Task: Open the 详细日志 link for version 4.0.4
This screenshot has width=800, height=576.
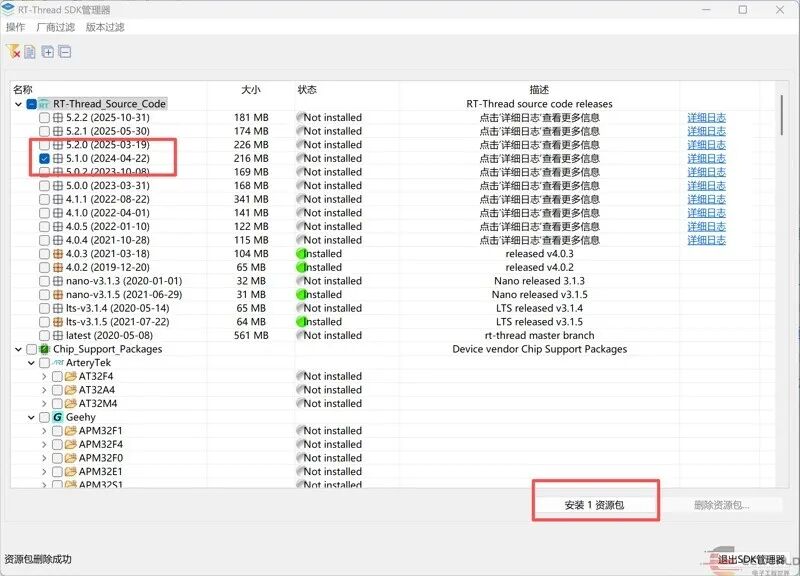Action: [706, 240]
